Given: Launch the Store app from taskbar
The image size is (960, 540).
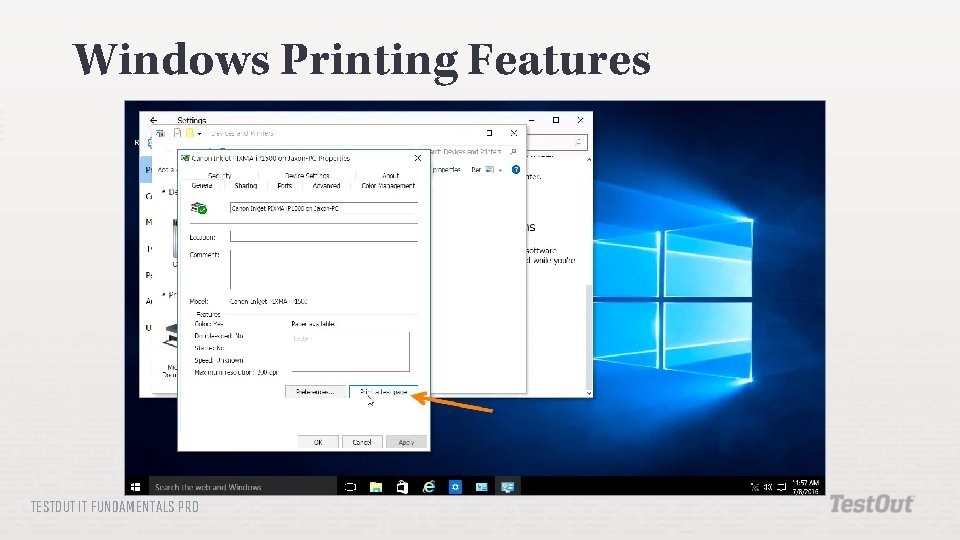Looking at the screenshot, I should coord(402,487).
